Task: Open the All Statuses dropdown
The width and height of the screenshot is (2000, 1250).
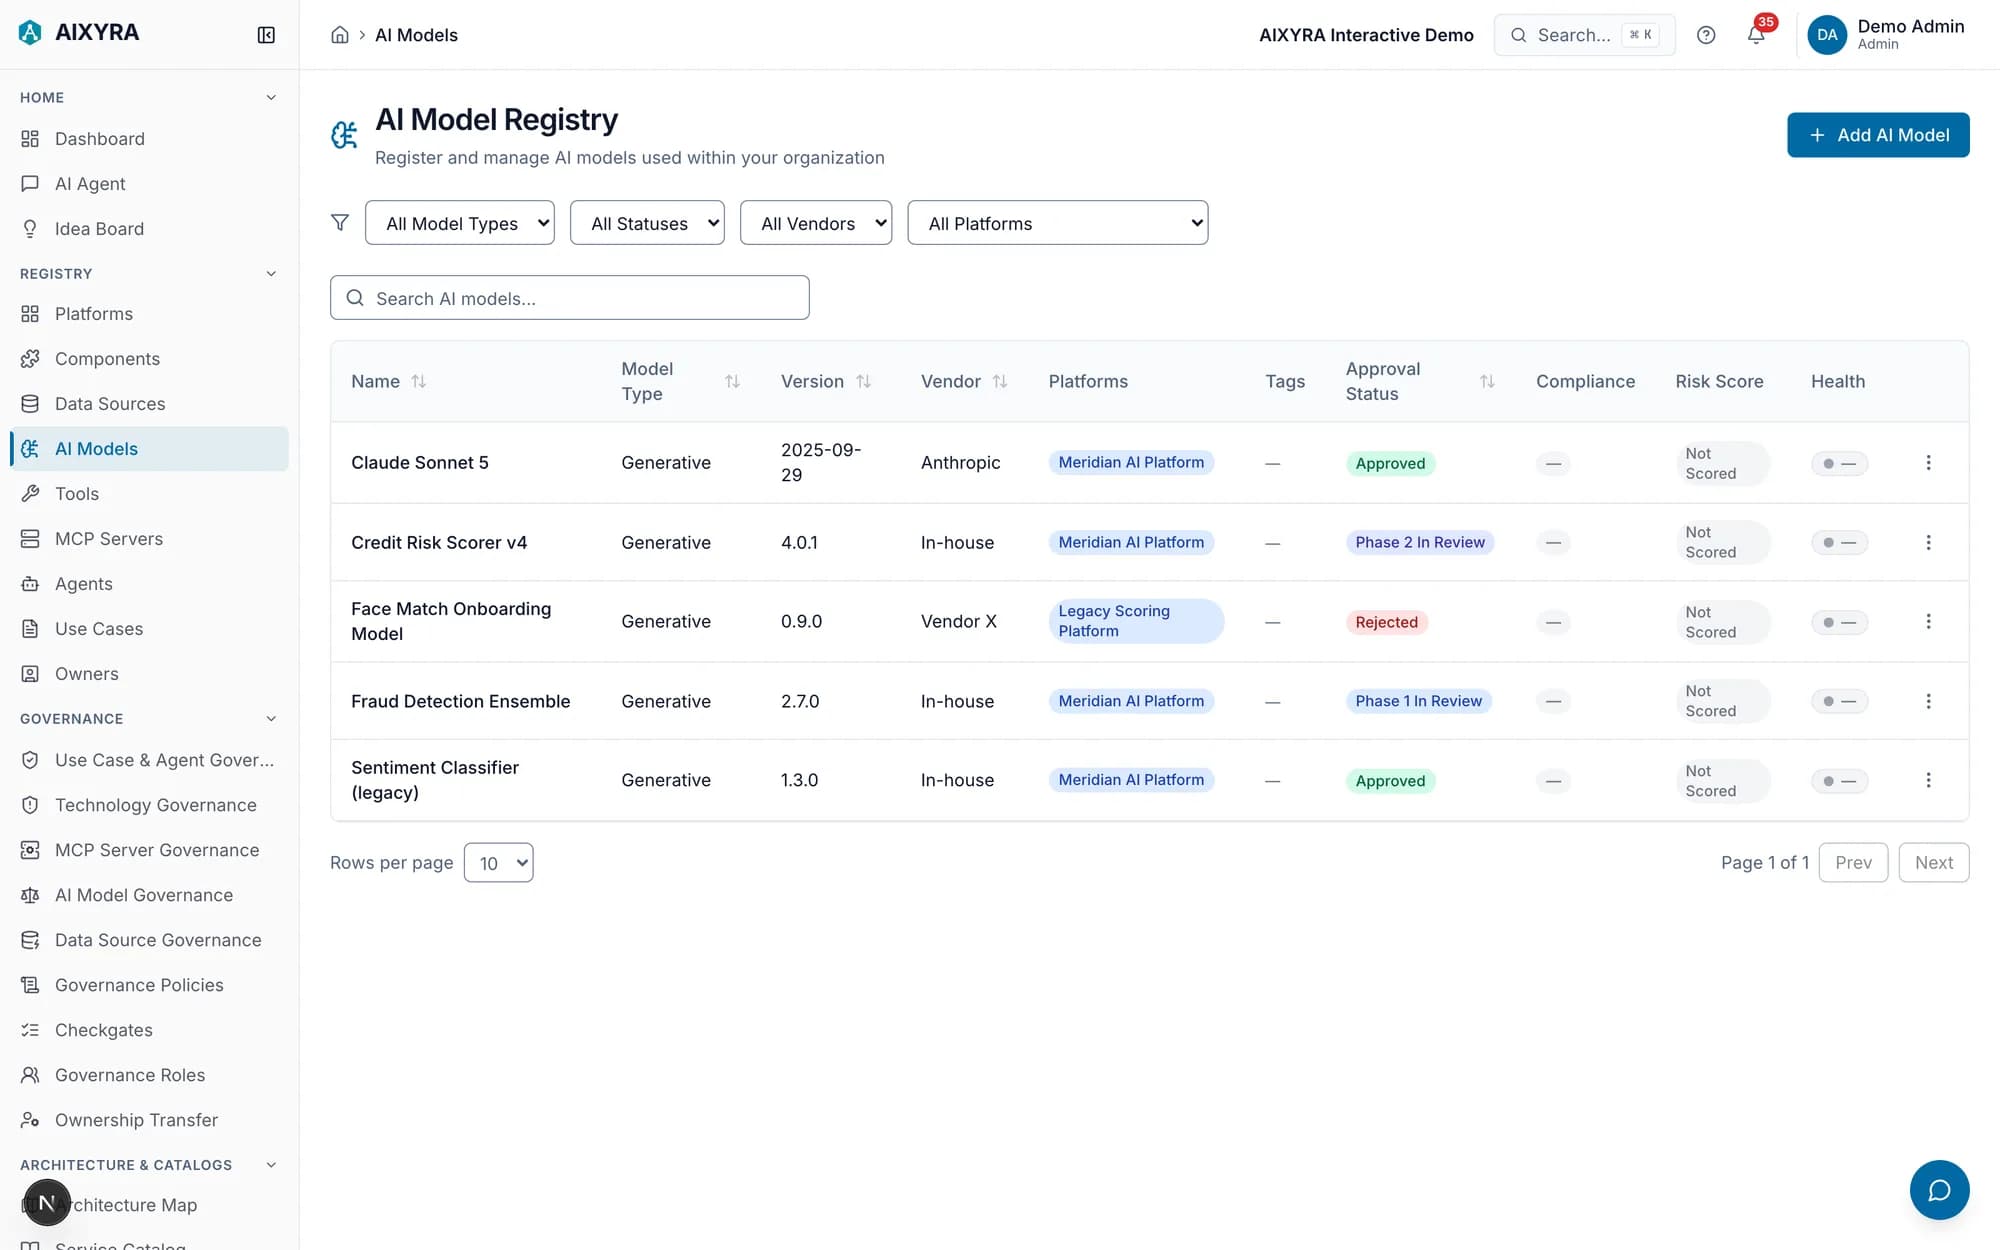Action: 647,223
